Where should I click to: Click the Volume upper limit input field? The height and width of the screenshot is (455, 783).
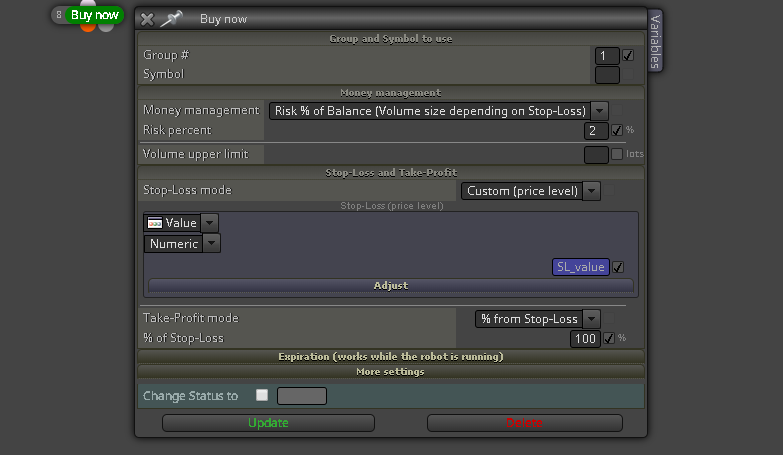[596, 155]
